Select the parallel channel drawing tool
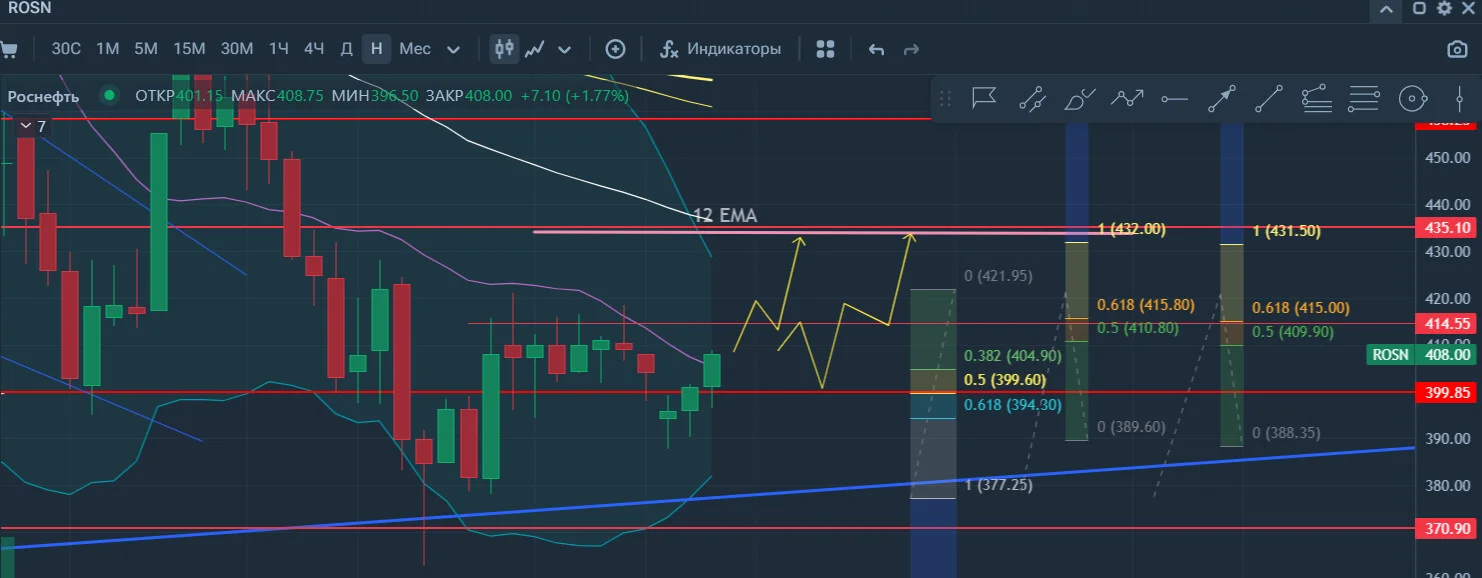Screen dimensions: 1482x578 coord(1032,98)
